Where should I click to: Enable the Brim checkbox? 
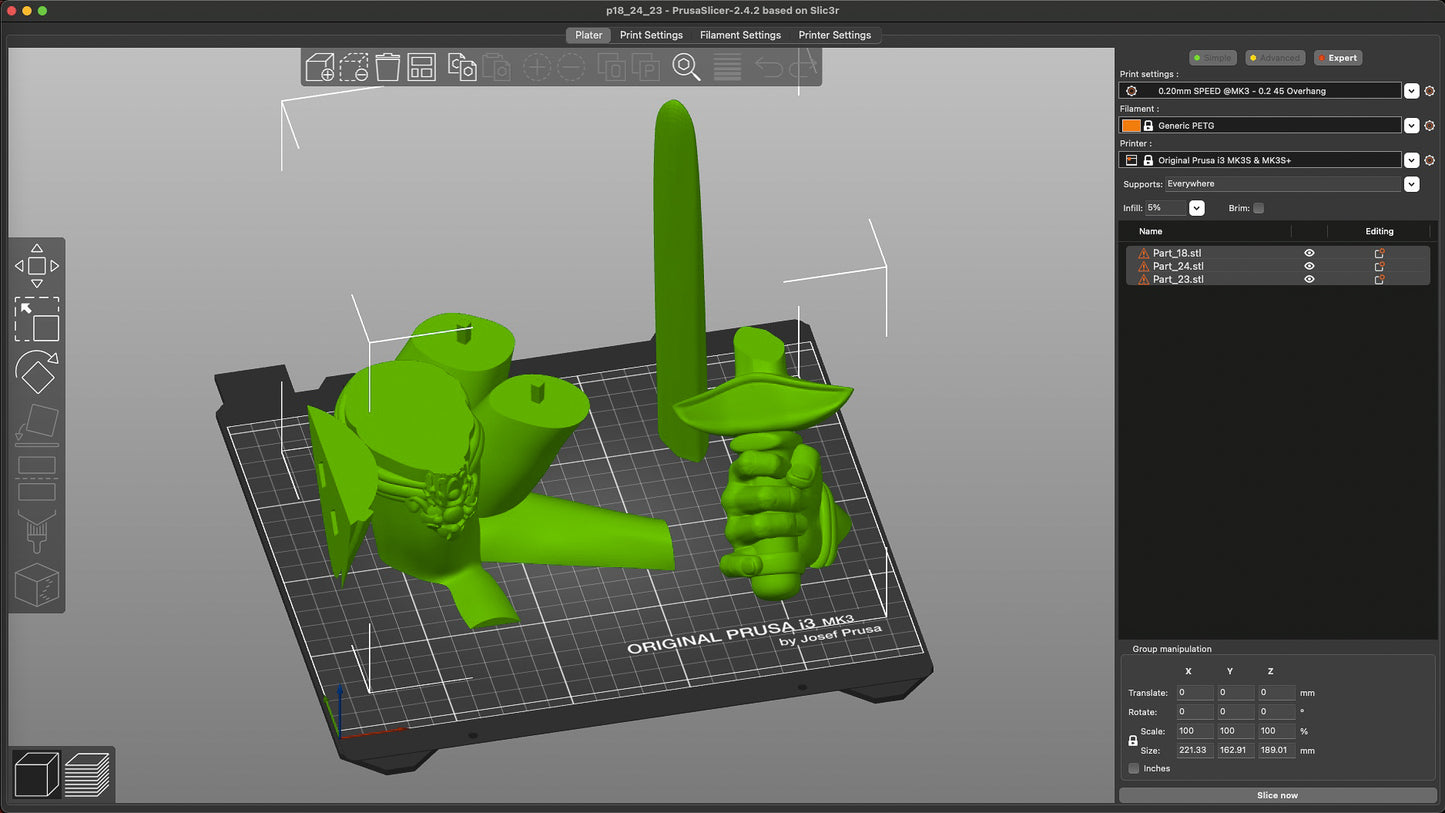[1258, 208]
